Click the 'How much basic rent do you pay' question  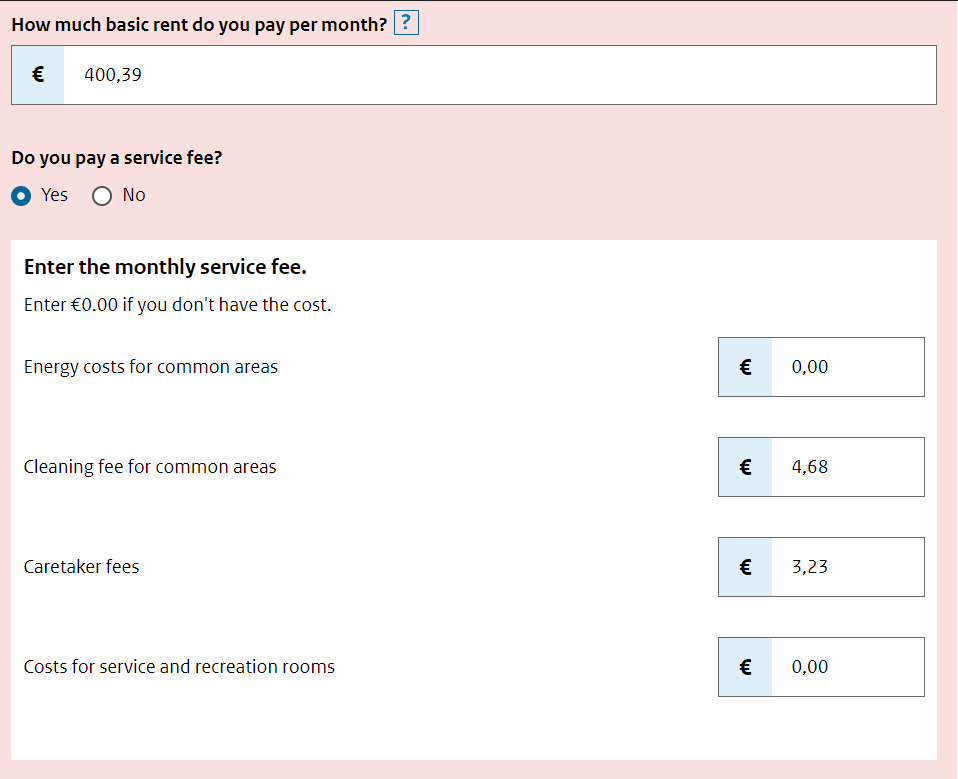tap(199, 24)
